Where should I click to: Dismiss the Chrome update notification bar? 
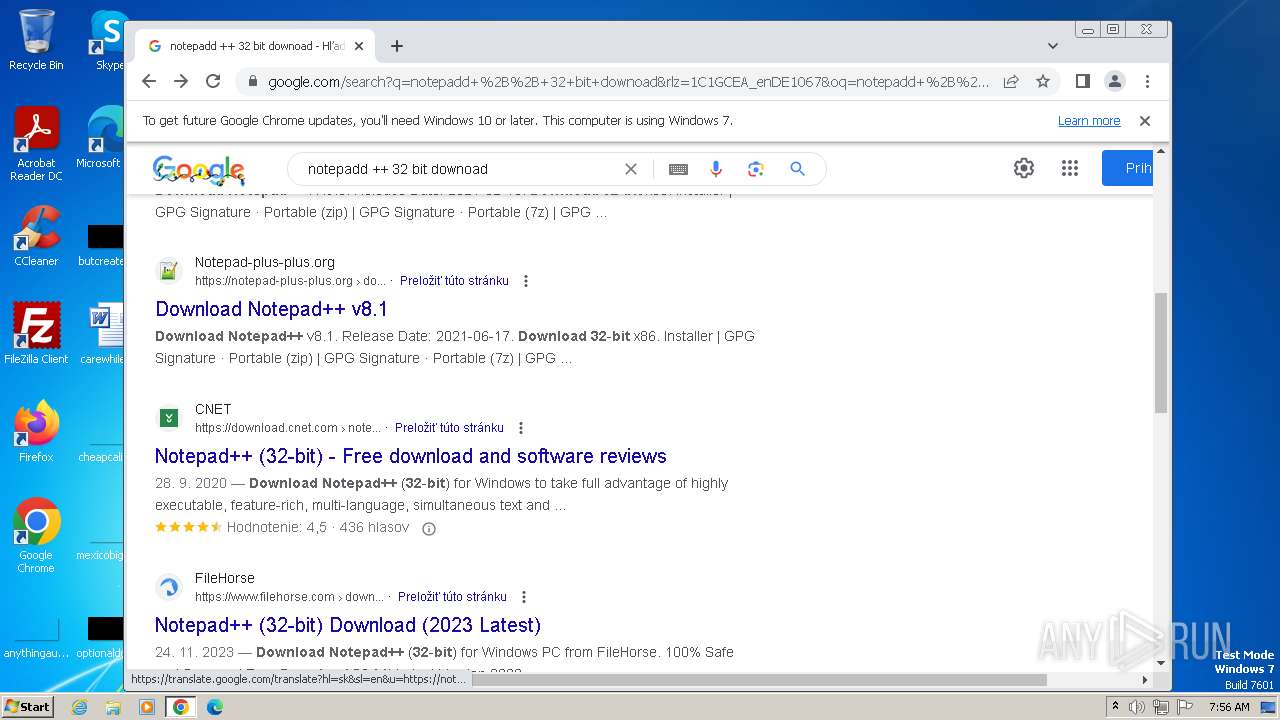tap(1145, 121)
